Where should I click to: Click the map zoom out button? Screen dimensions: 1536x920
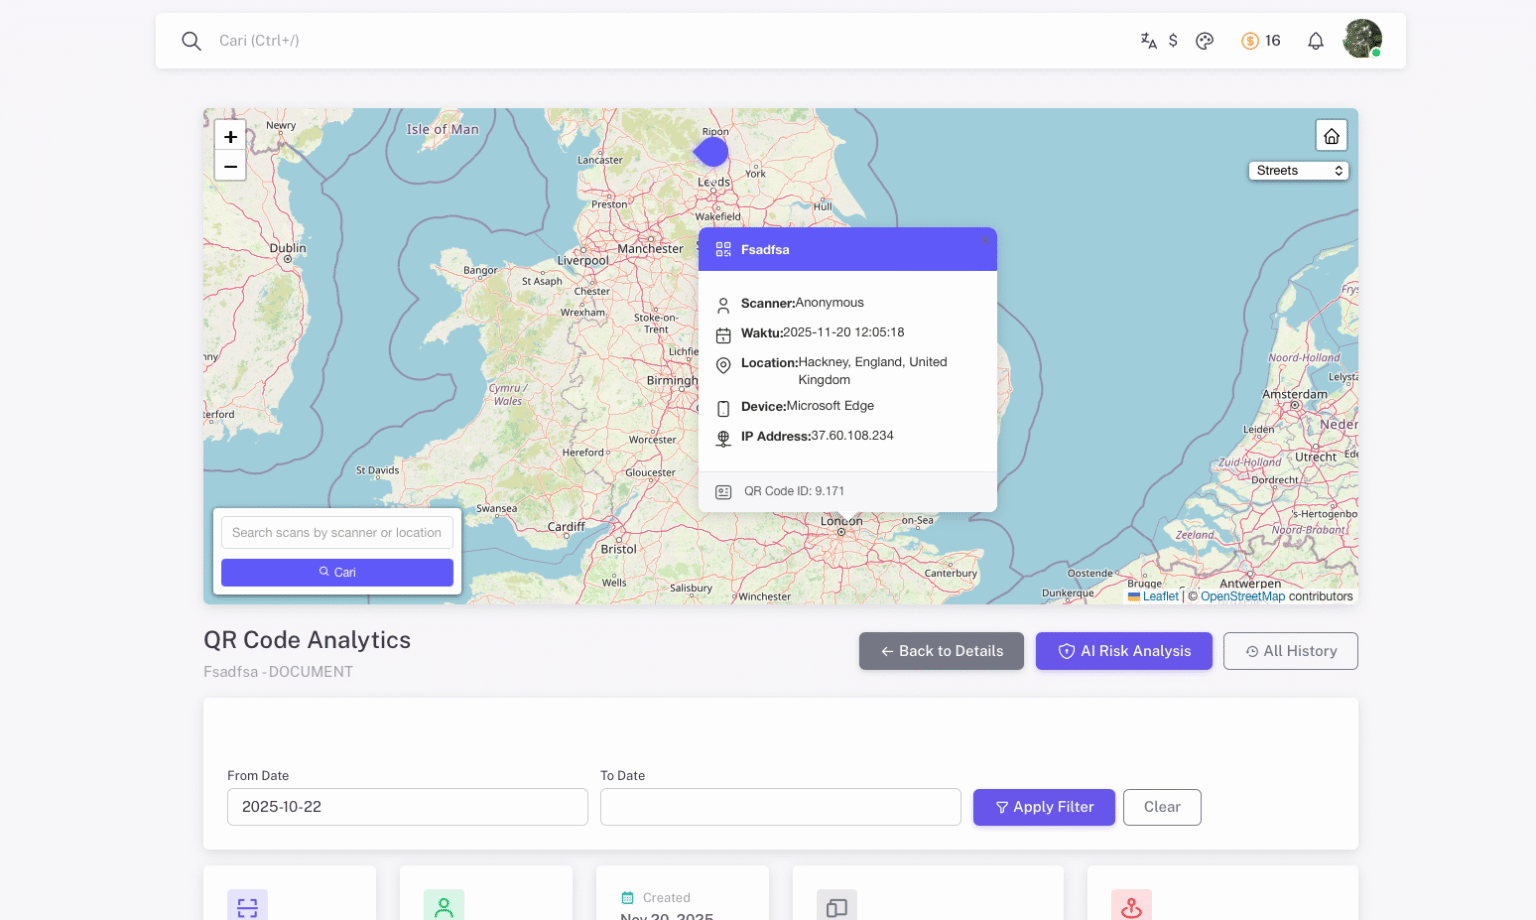(230, 166)
